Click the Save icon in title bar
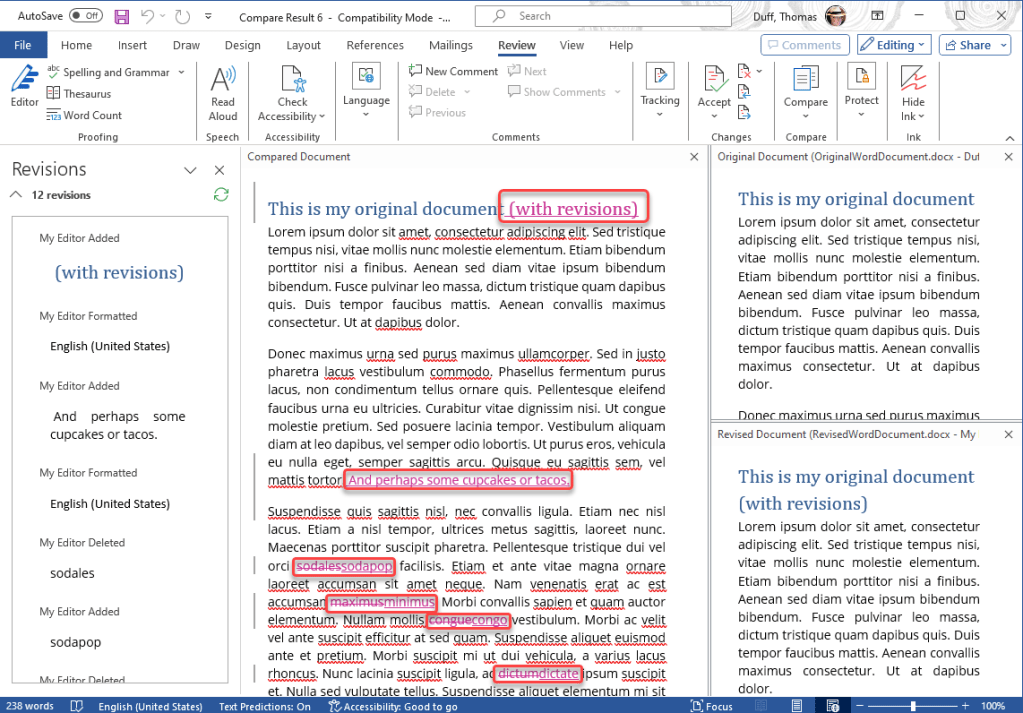Viewport: 1023px width, 713px height. [122, 16]
